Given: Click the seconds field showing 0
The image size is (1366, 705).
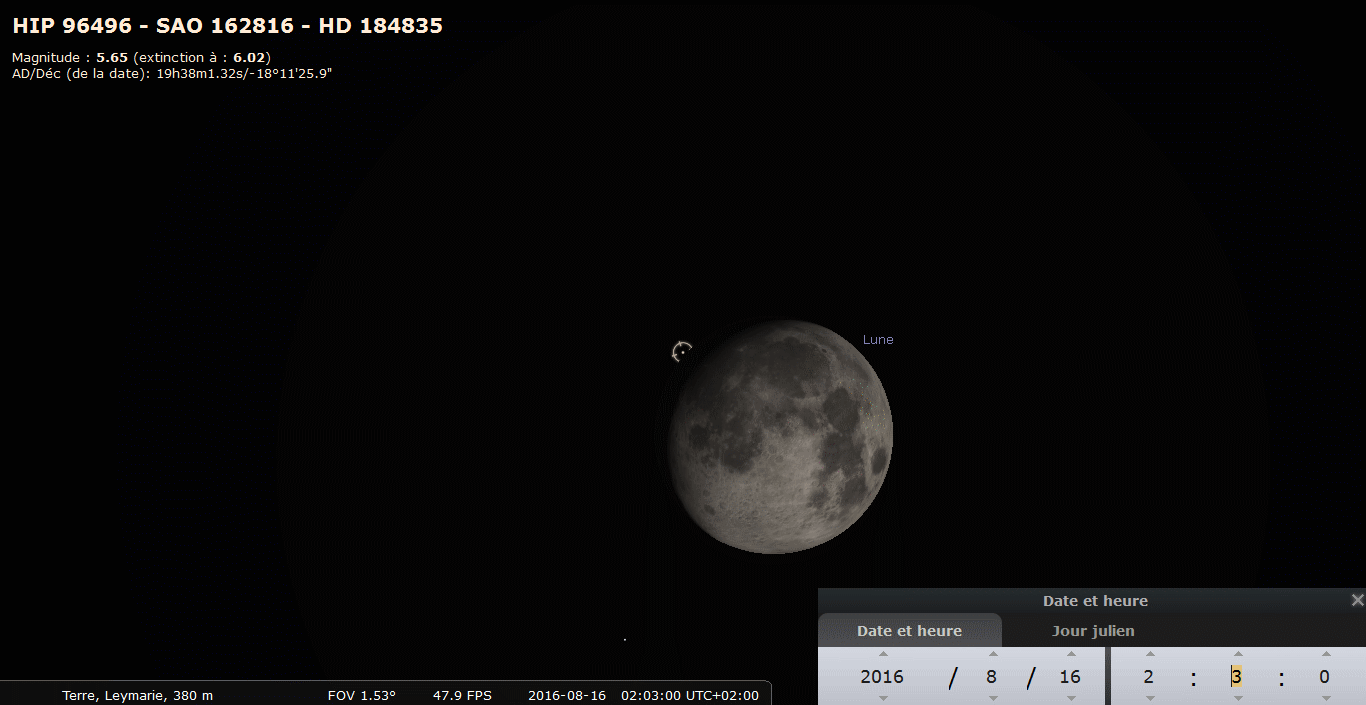Looking at the screenshot, I should coord(1324,677).
